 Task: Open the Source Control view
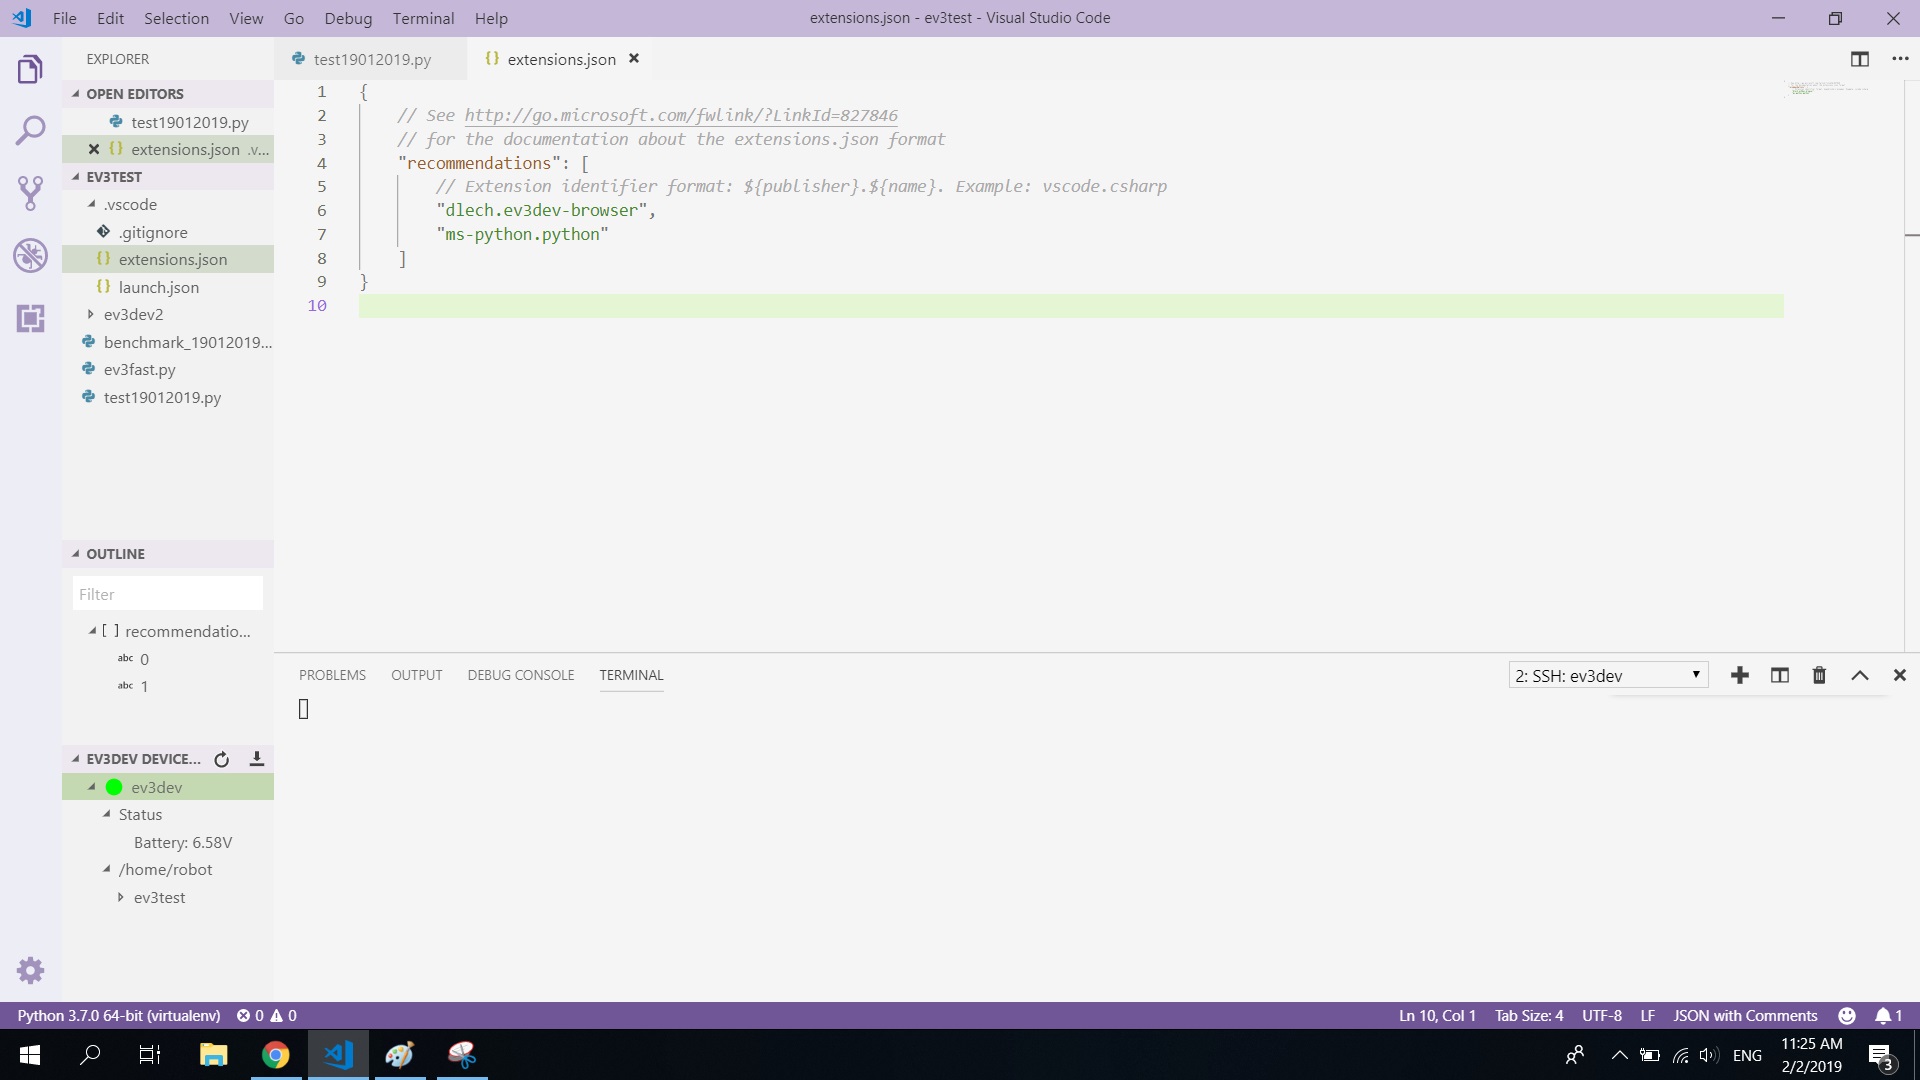(x=31, y=193)
